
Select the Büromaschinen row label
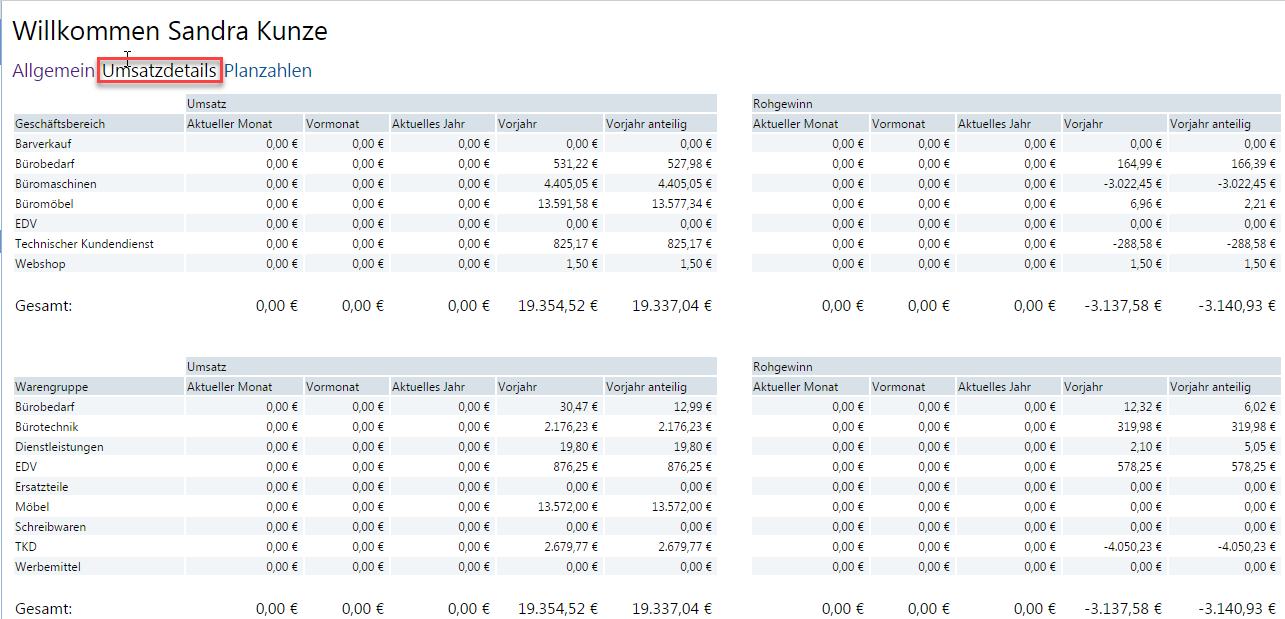point(56,184)
